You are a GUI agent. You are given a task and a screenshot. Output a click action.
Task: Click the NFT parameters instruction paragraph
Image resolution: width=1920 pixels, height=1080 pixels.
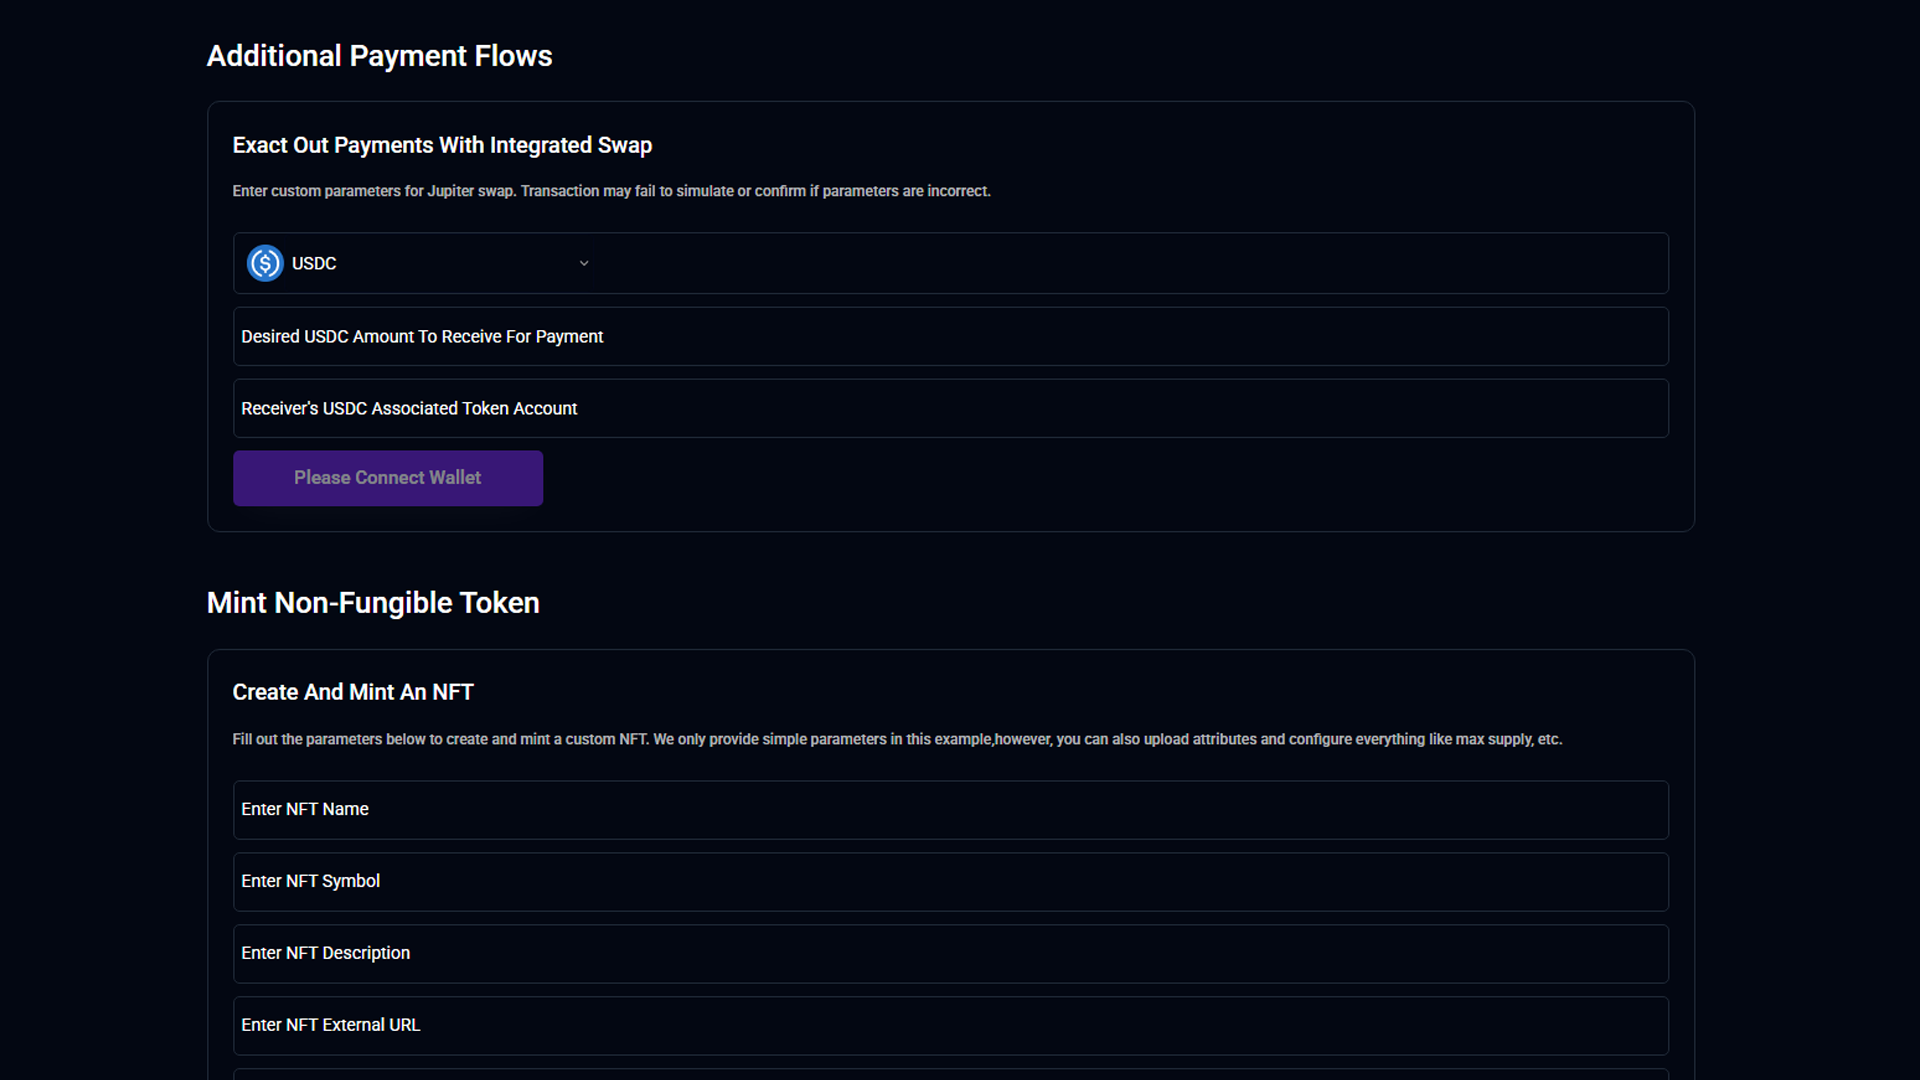pos(897,740)
